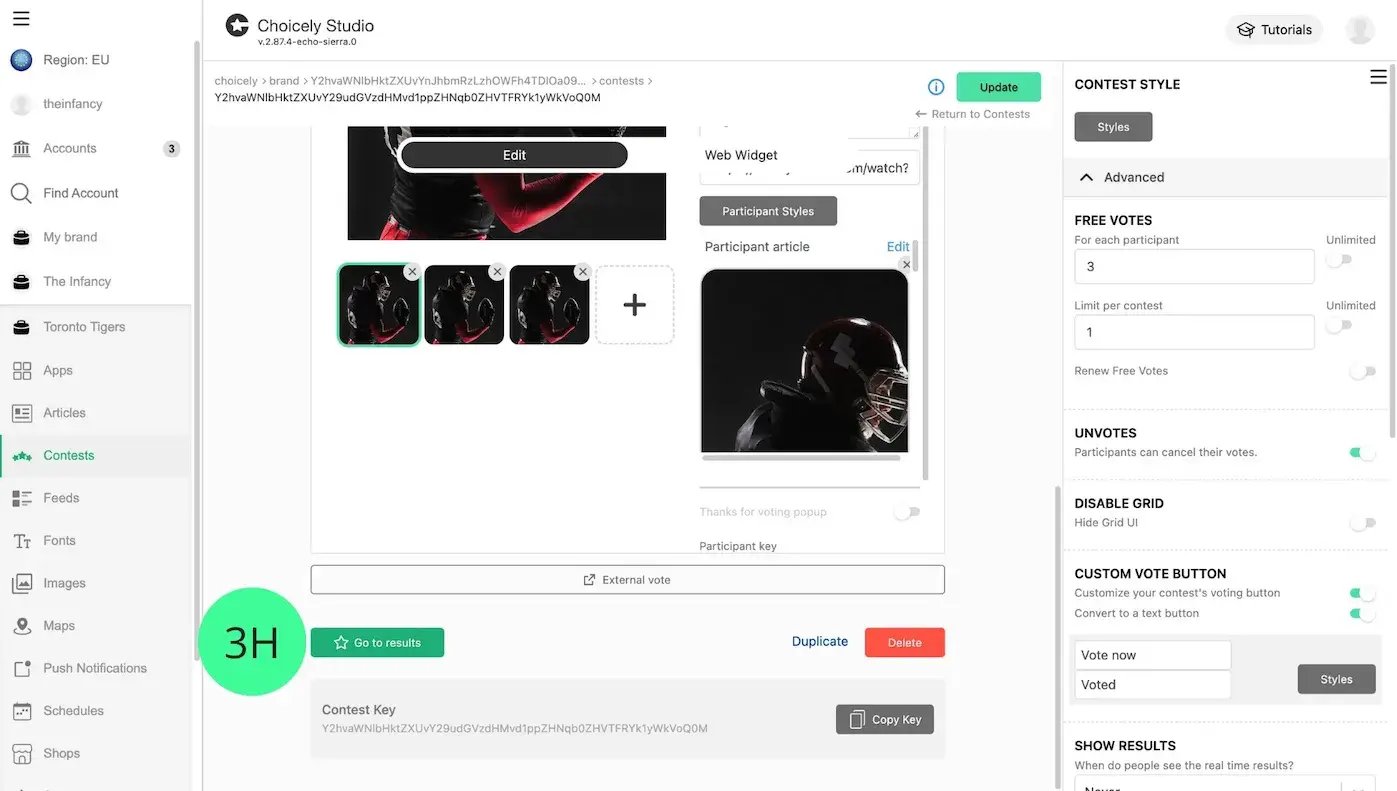Image resolution: width=1397 pixels, height=791 pixels.
Task: Click Copy Key button
Action: point(885,720)
